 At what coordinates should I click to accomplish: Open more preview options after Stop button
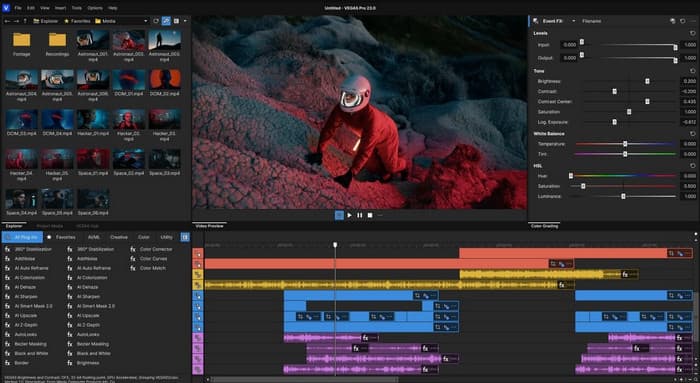380,215
